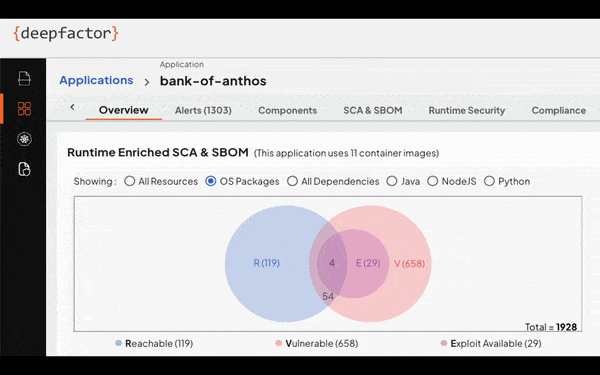Screen dimensions: 600x375
Task: Pick the NodeJS radio option
Action: (x=432, y=181)
